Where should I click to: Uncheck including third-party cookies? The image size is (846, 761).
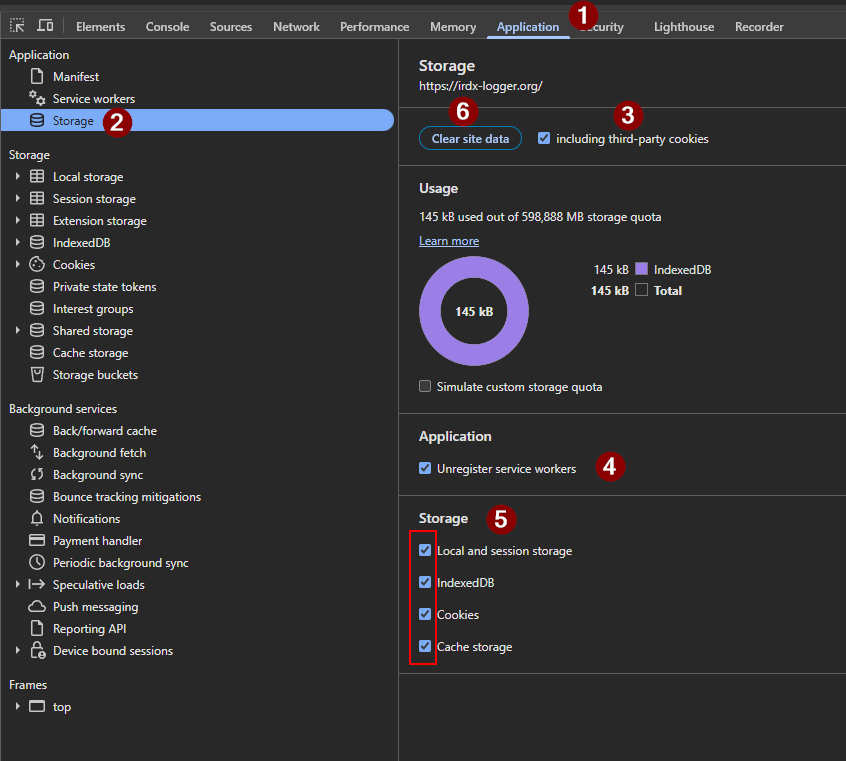543,138
